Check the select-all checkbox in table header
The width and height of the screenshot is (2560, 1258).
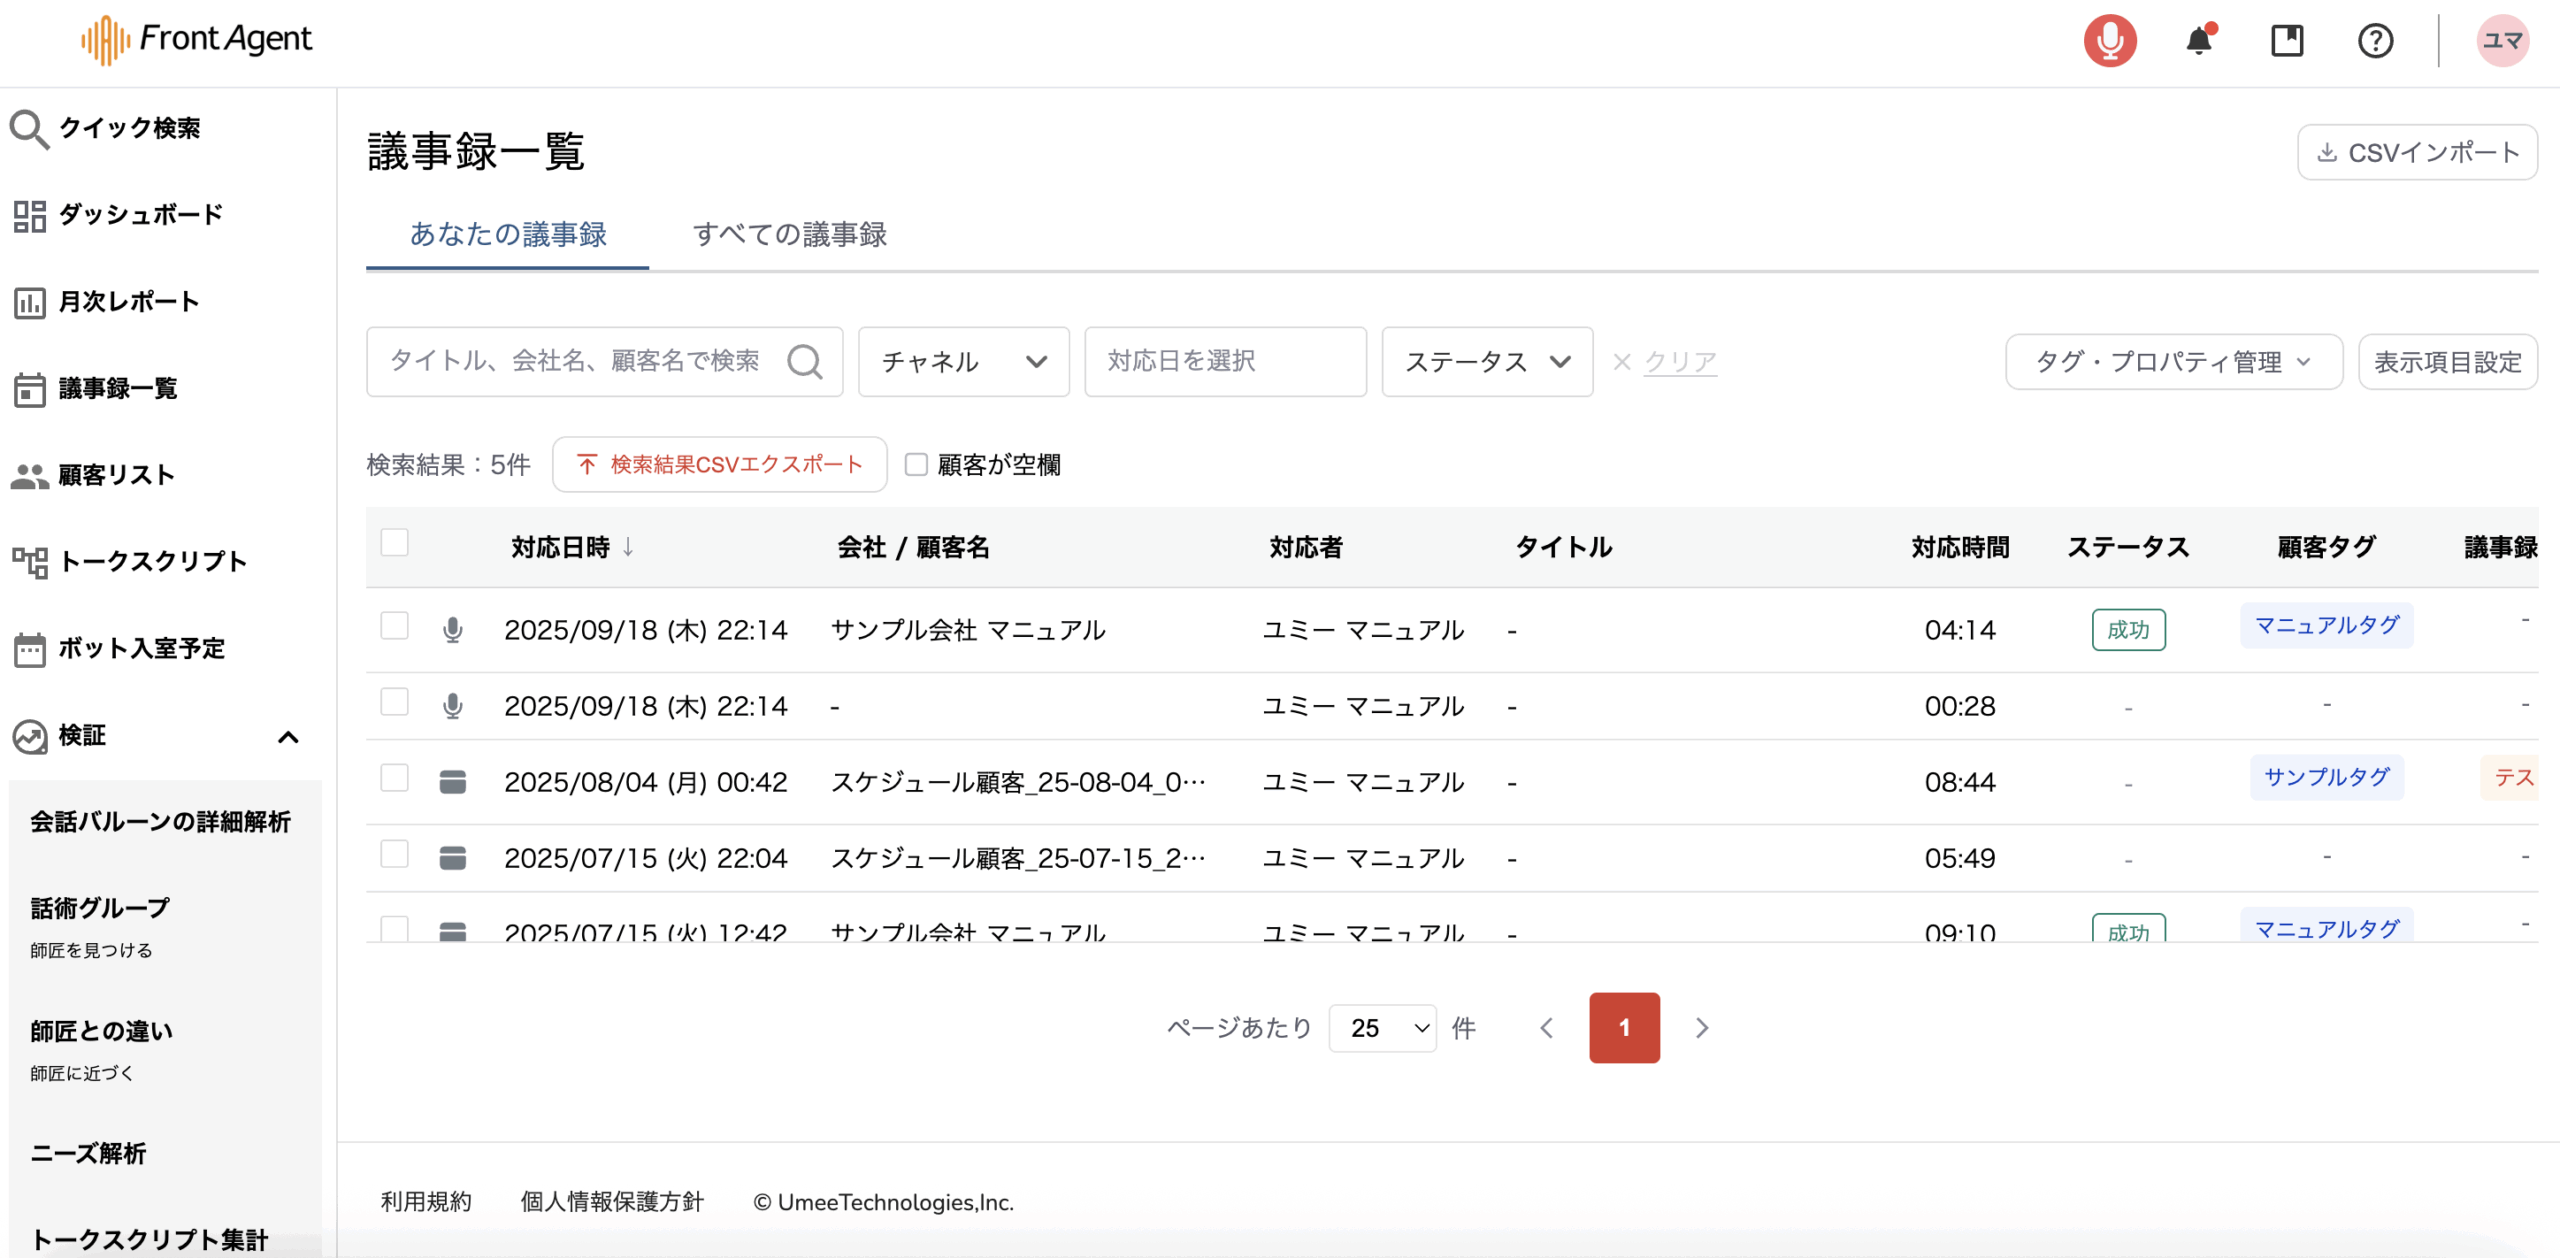[x=395, y=543]
